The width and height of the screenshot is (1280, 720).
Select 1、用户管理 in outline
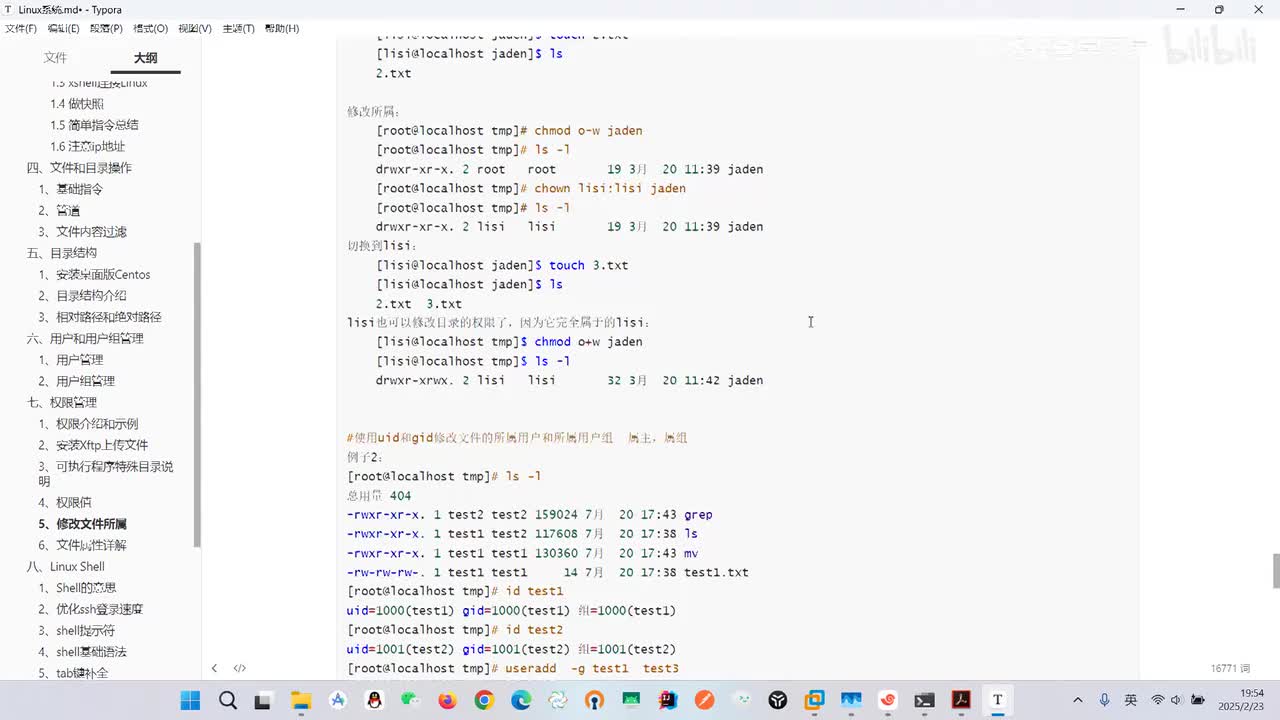[71, 360]
